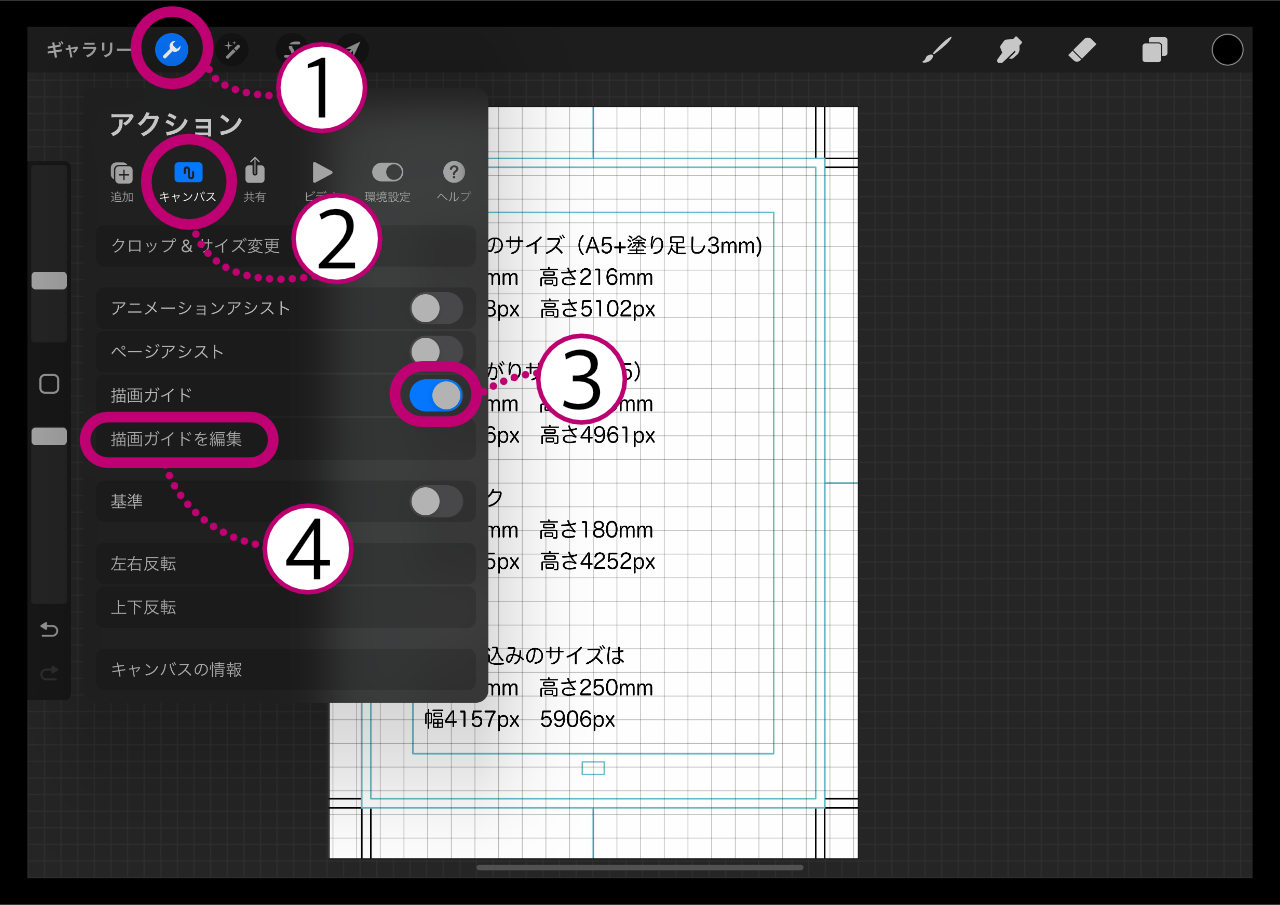Open the Layers panel icon
1280x905 pixels.
click(1155, 49)
